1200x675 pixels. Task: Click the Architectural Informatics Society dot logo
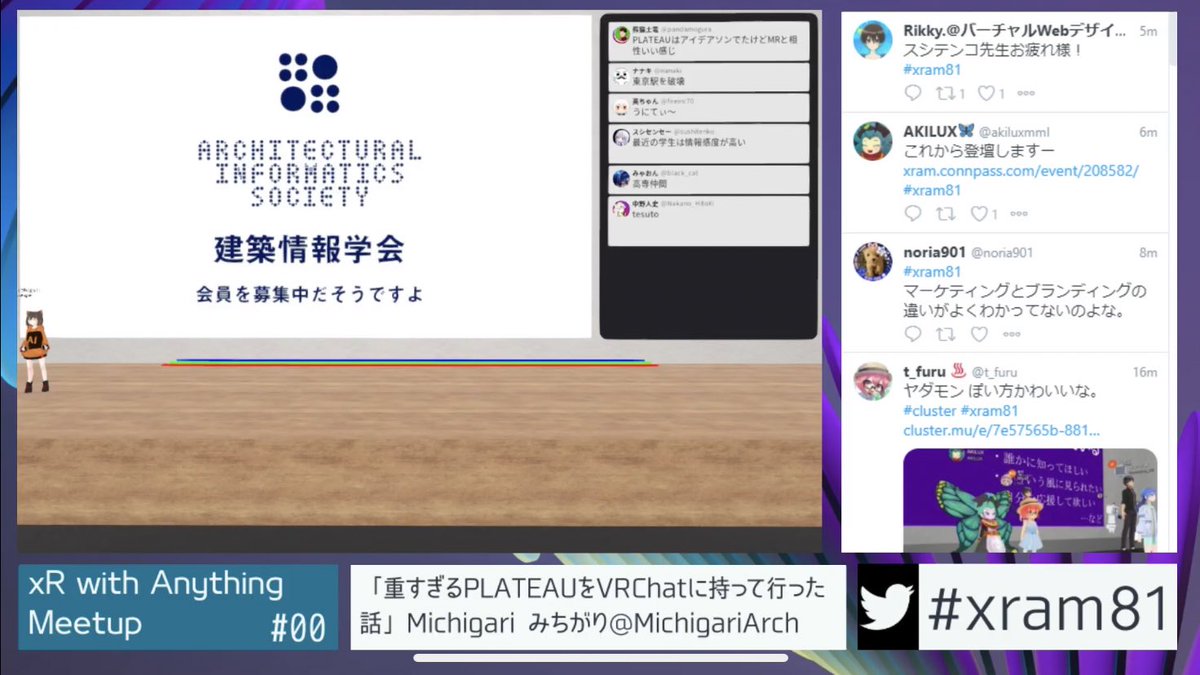click(x=309, y=83)
